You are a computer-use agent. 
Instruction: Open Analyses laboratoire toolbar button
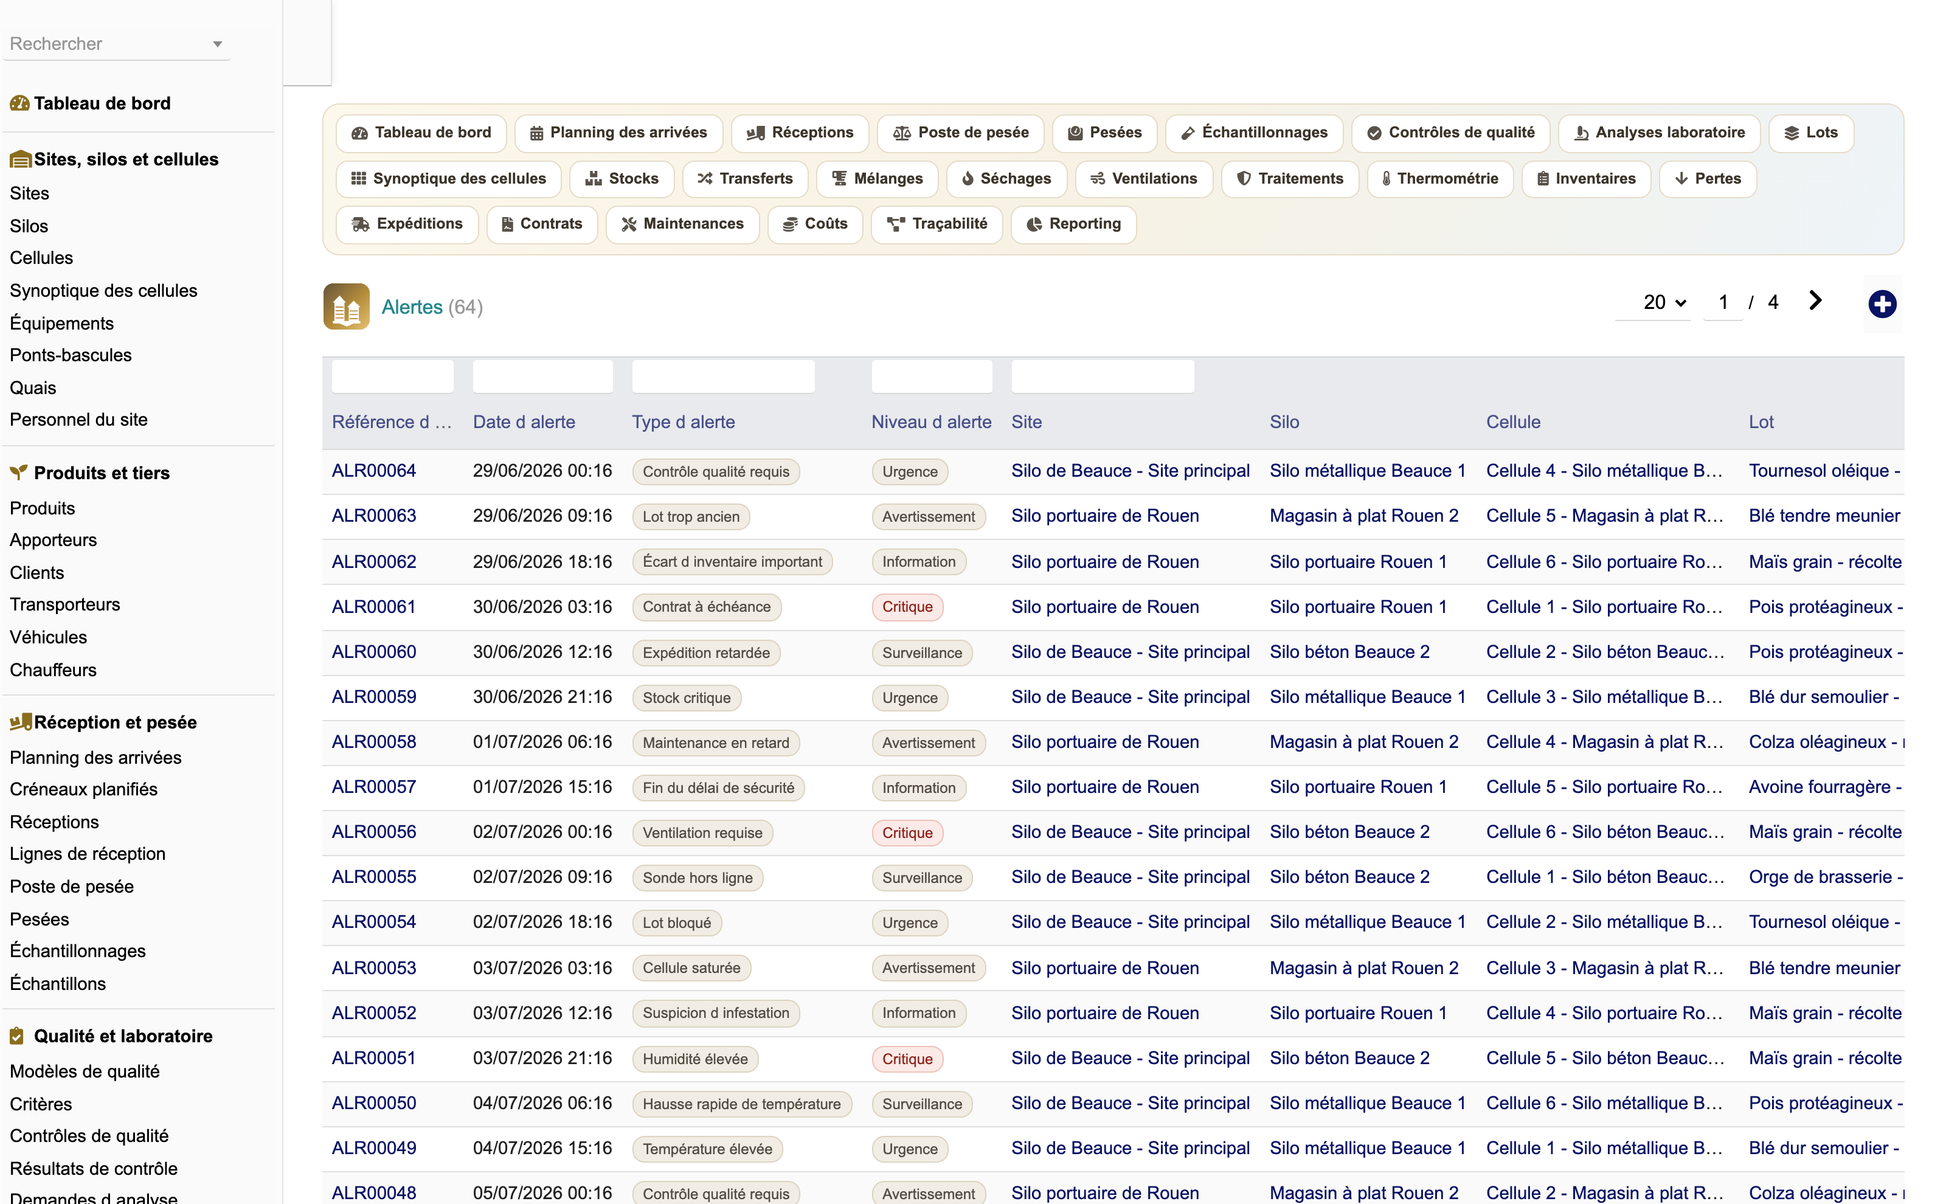tap(1660, 133)
